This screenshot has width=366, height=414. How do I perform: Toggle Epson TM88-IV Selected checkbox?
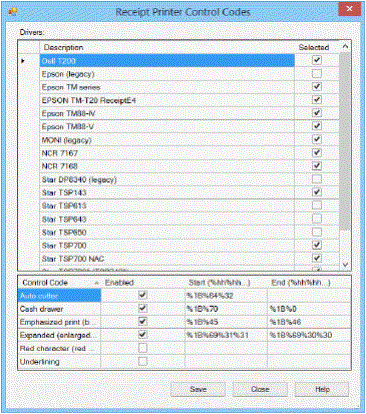(x=317, y=113)
